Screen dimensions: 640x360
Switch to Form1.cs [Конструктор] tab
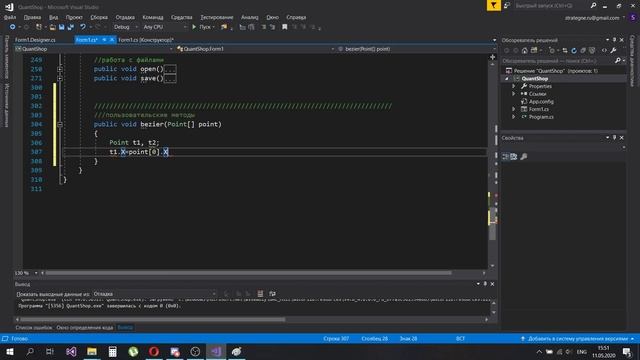tap(146, 40)
